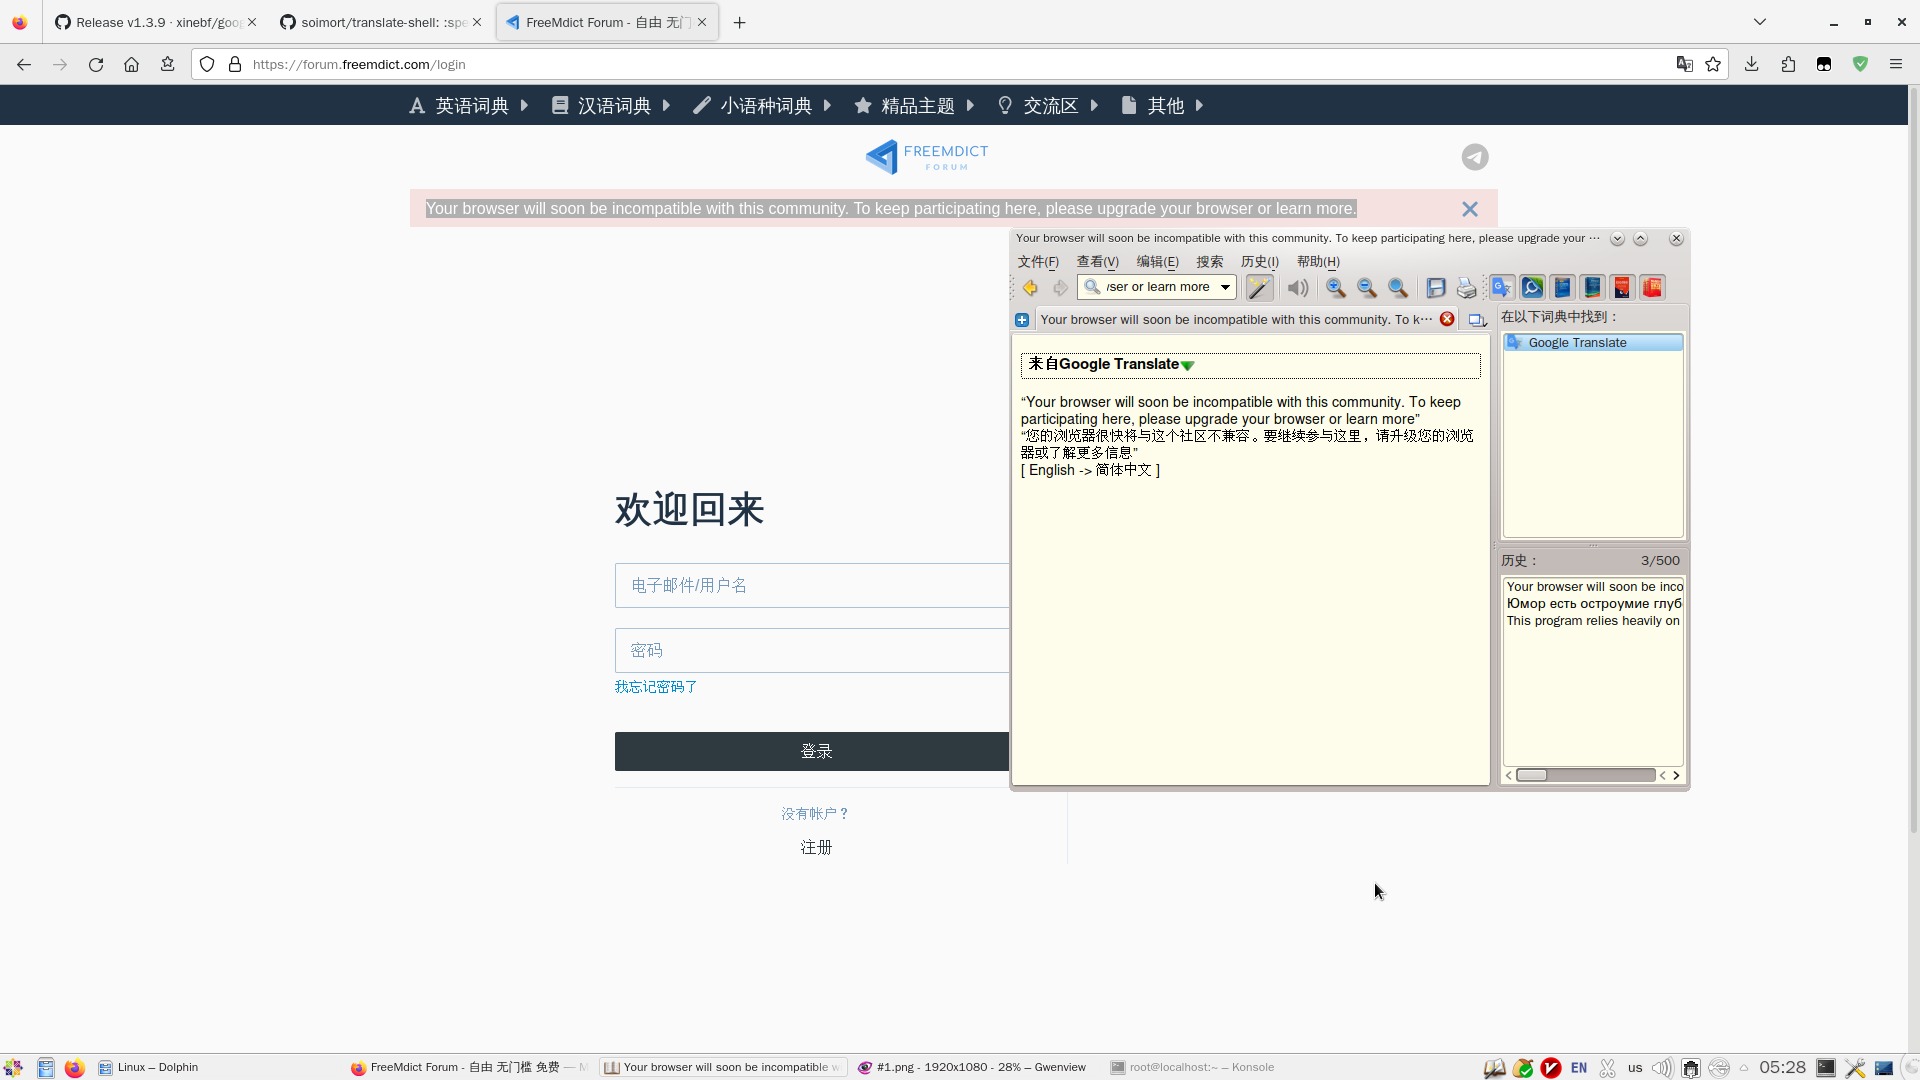The width and height of the screenshot is (1920, 1080).
Task: Select history entry 'Your browser will soon be inco'
Action: pyautogui.click(x=1593, y=587)
